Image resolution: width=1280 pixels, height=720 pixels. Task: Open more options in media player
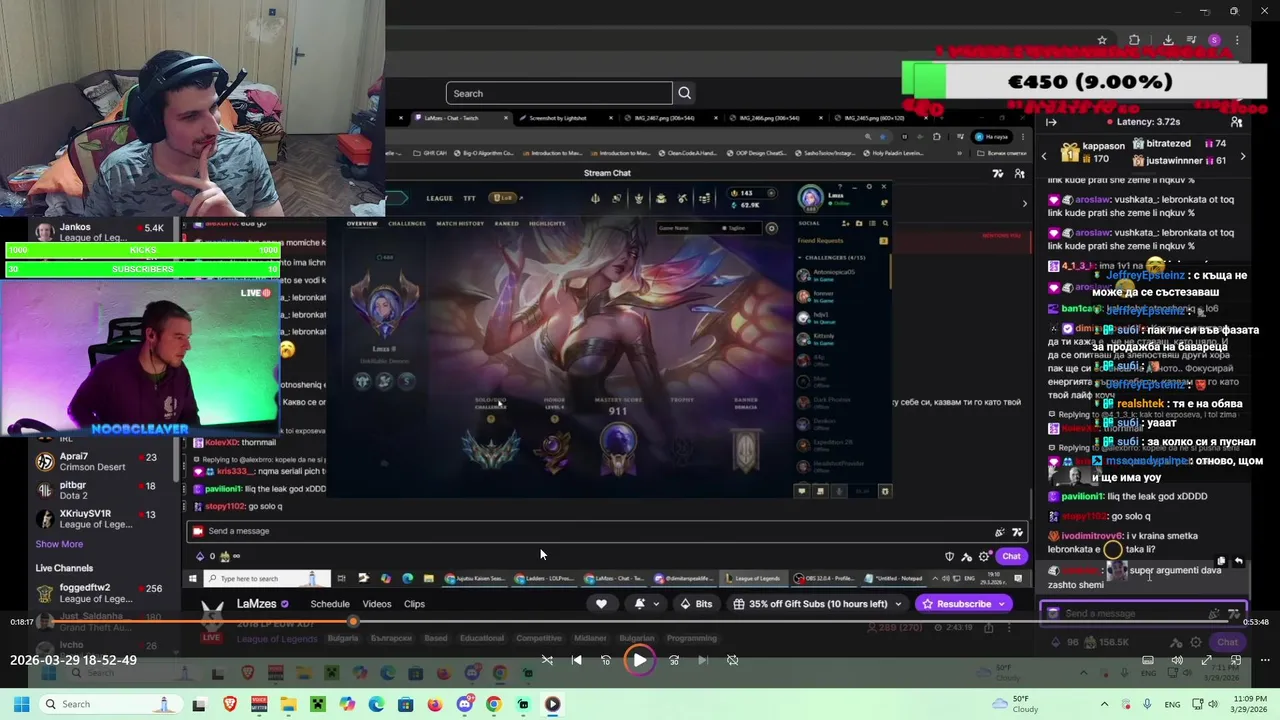coord(1265,660)
